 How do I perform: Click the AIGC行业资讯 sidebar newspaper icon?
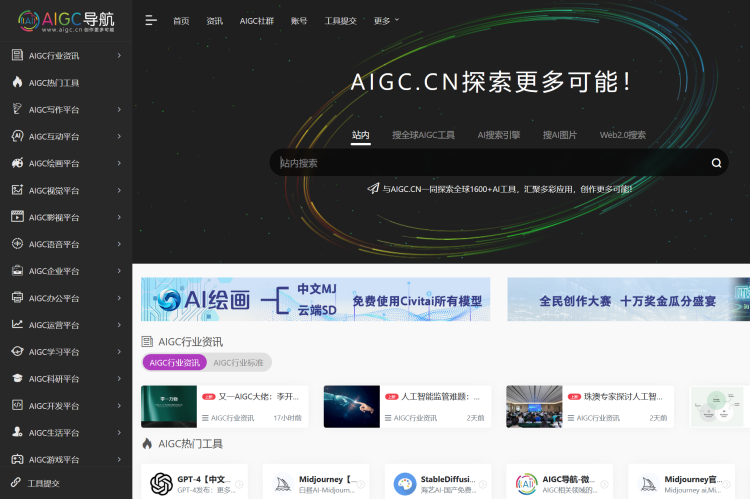point(17,55)
